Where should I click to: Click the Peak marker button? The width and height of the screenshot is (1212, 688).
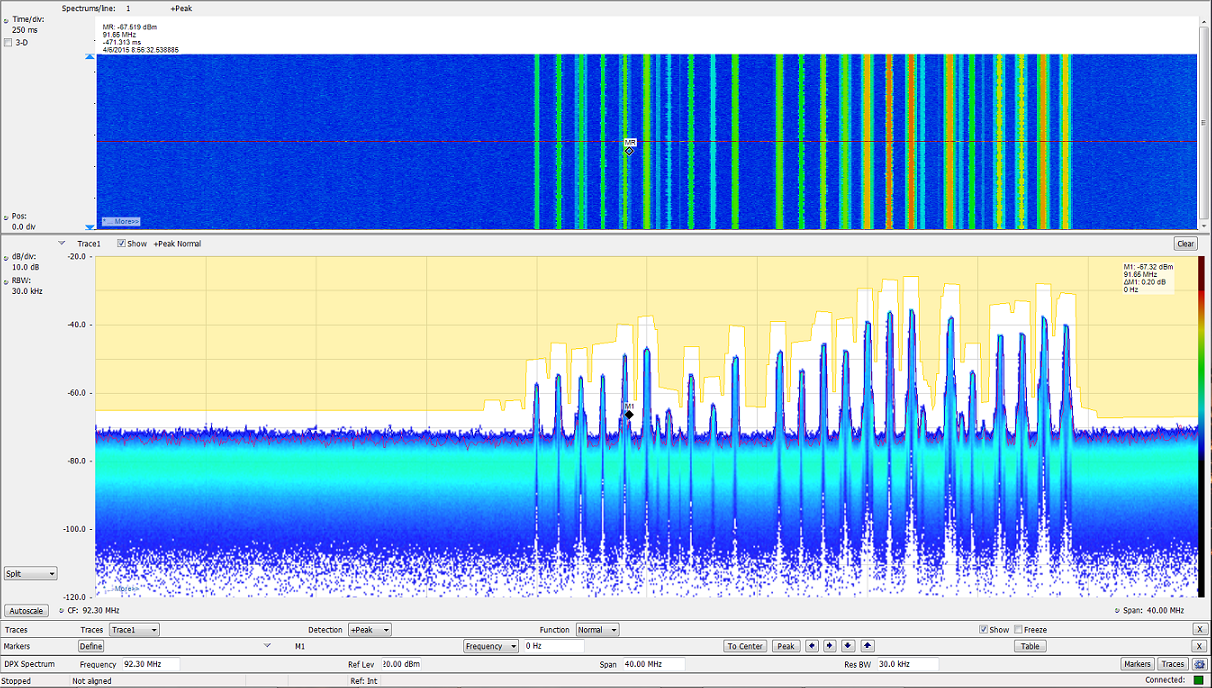pyautogui.click(x=786, y=646)
